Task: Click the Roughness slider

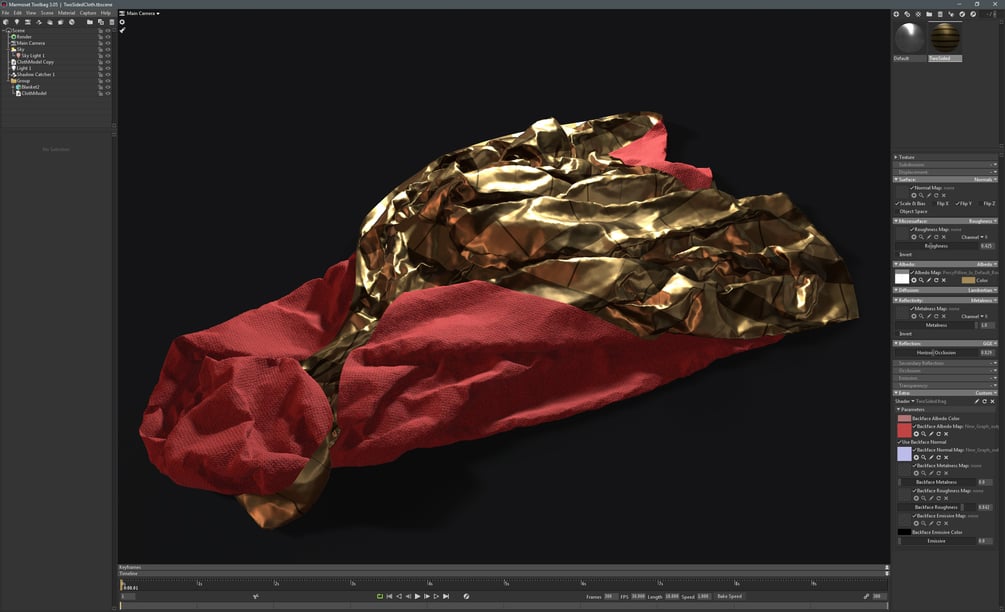Action: coord(936,246)
